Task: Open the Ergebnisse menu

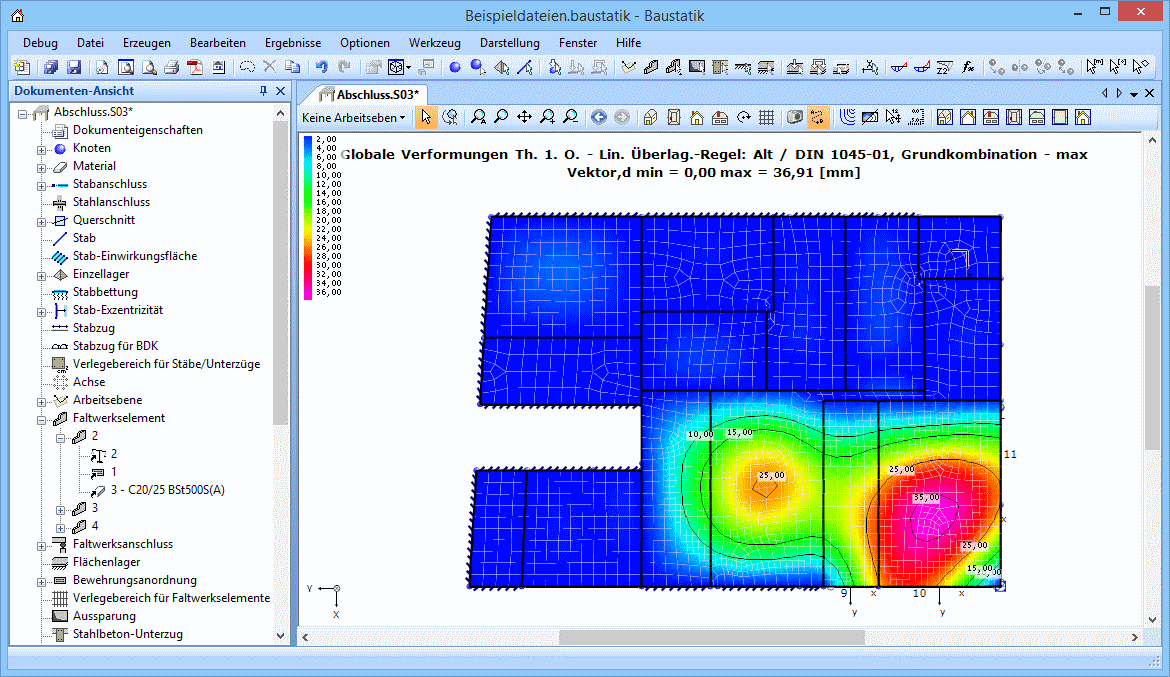Action: 293,43
